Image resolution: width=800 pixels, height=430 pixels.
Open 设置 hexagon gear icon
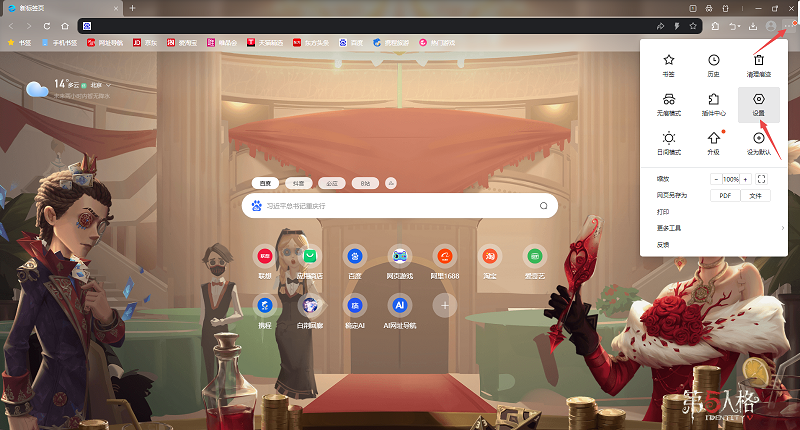[759, 99]
